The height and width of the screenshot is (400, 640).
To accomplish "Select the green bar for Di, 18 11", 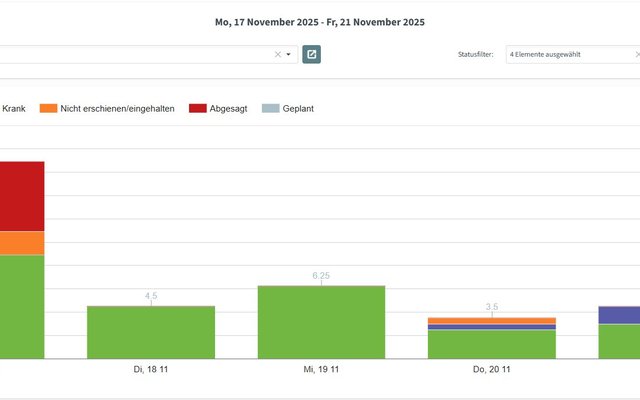I will click(x=151, y=332).
